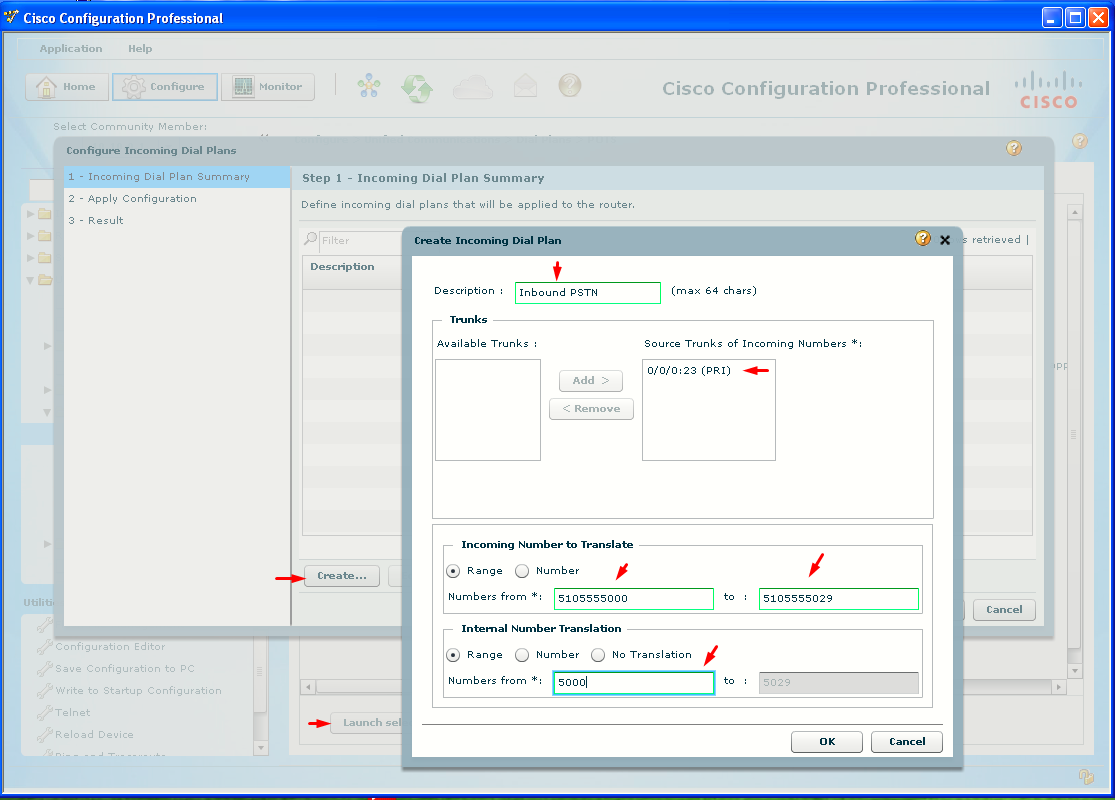Image resolution: width=1115 pixels, height=800 pixels.
Task: Open the Telnet utility
Action: [73, 713]
